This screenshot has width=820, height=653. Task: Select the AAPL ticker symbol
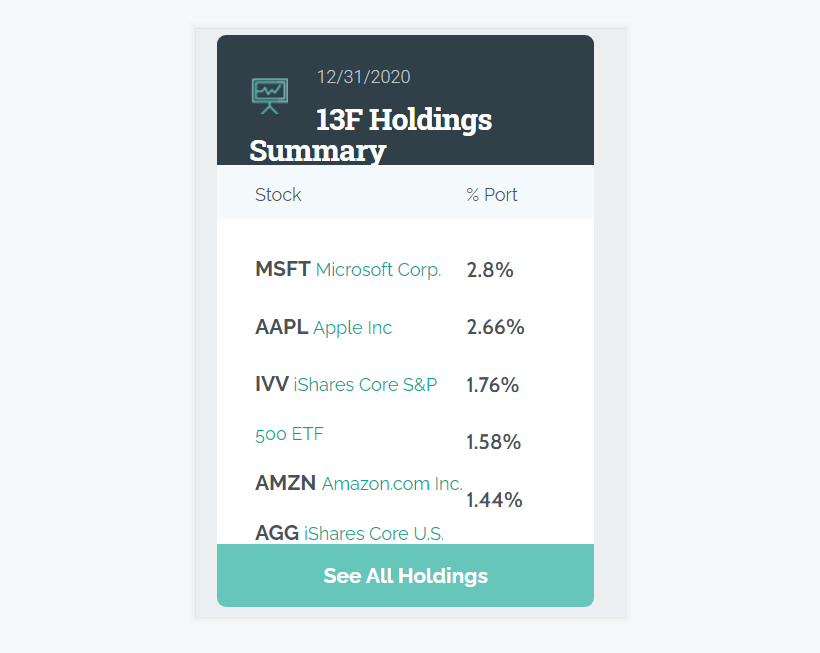[281, 328]
